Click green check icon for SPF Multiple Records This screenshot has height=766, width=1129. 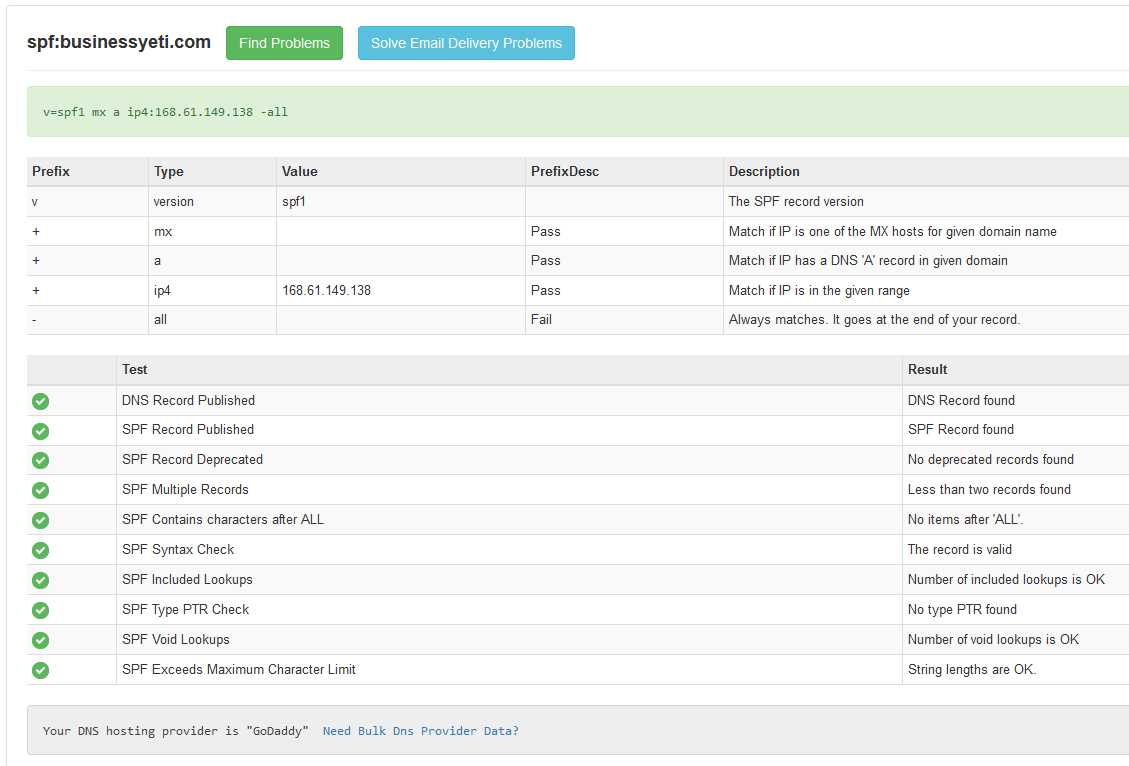(x=40, y=490)
